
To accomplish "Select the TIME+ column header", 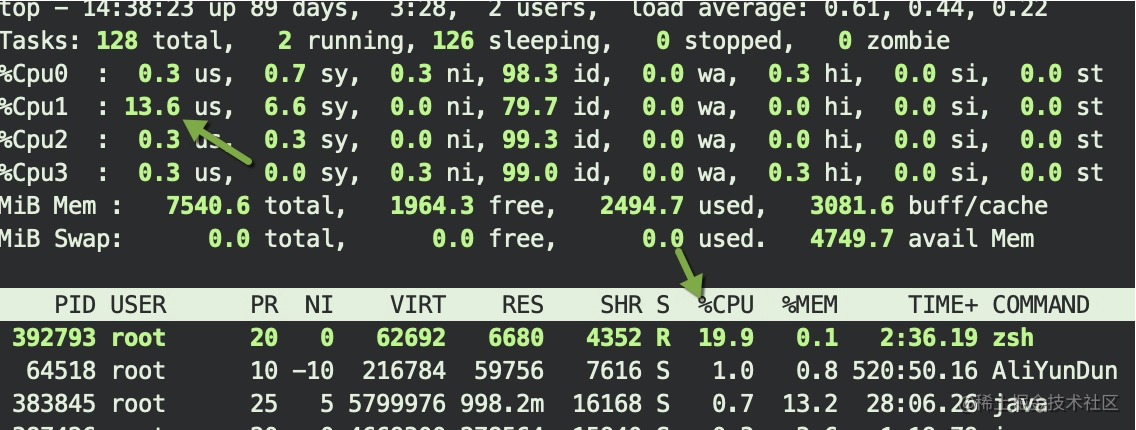I will (943, 305).
